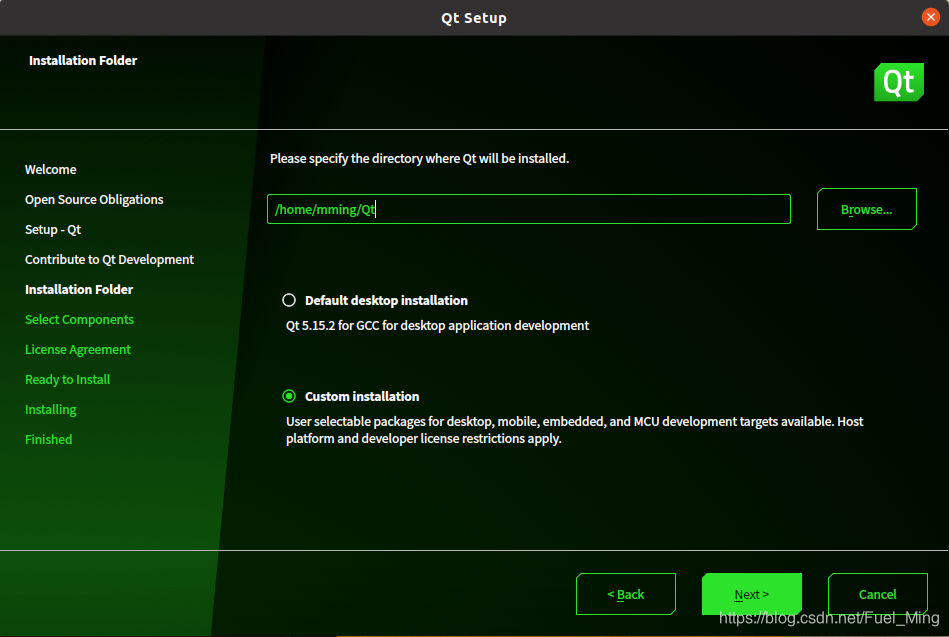This screenshot has height=637, width=949.
Task: Click the Installation Folder sidebar step
Action: [79, 289]
